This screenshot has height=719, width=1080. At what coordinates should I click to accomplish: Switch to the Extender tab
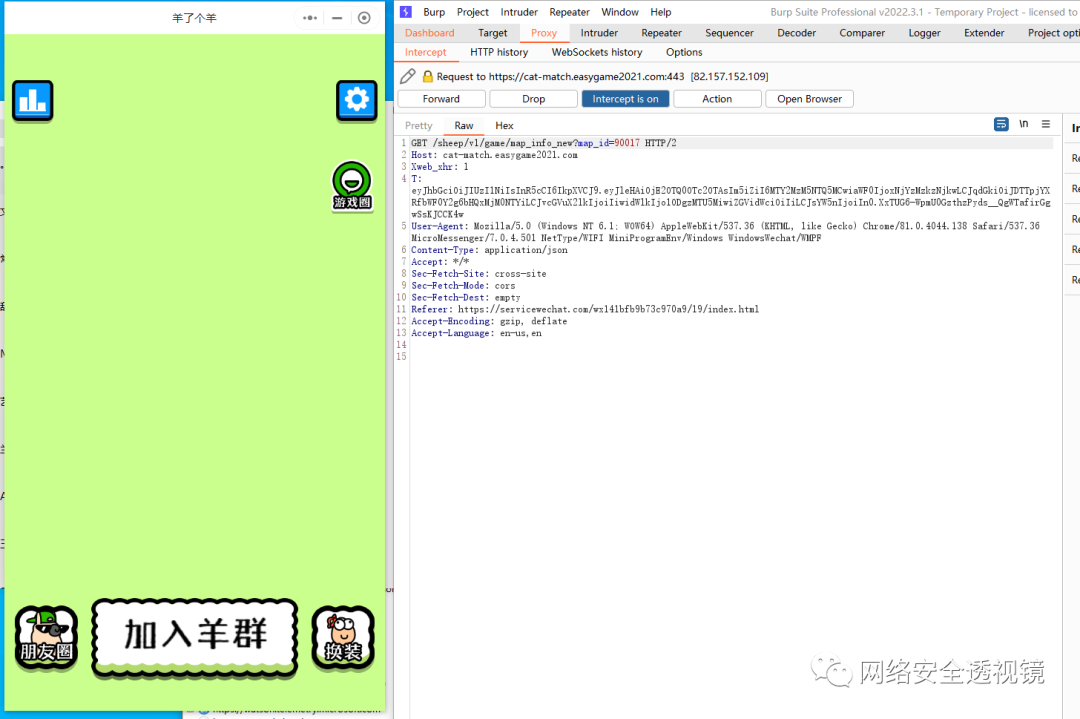click(984, 32)
